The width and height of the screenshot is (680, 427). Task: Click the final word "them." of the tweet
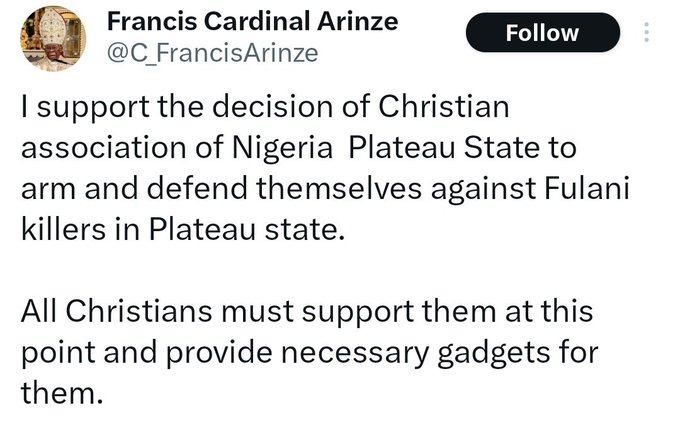[x=60, y=392]
